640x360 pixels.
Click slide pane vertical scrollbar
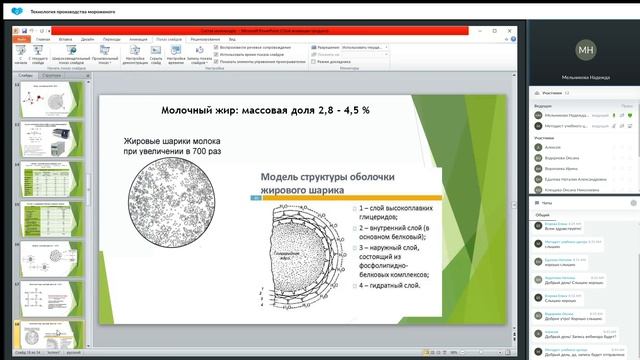(514, 204)
